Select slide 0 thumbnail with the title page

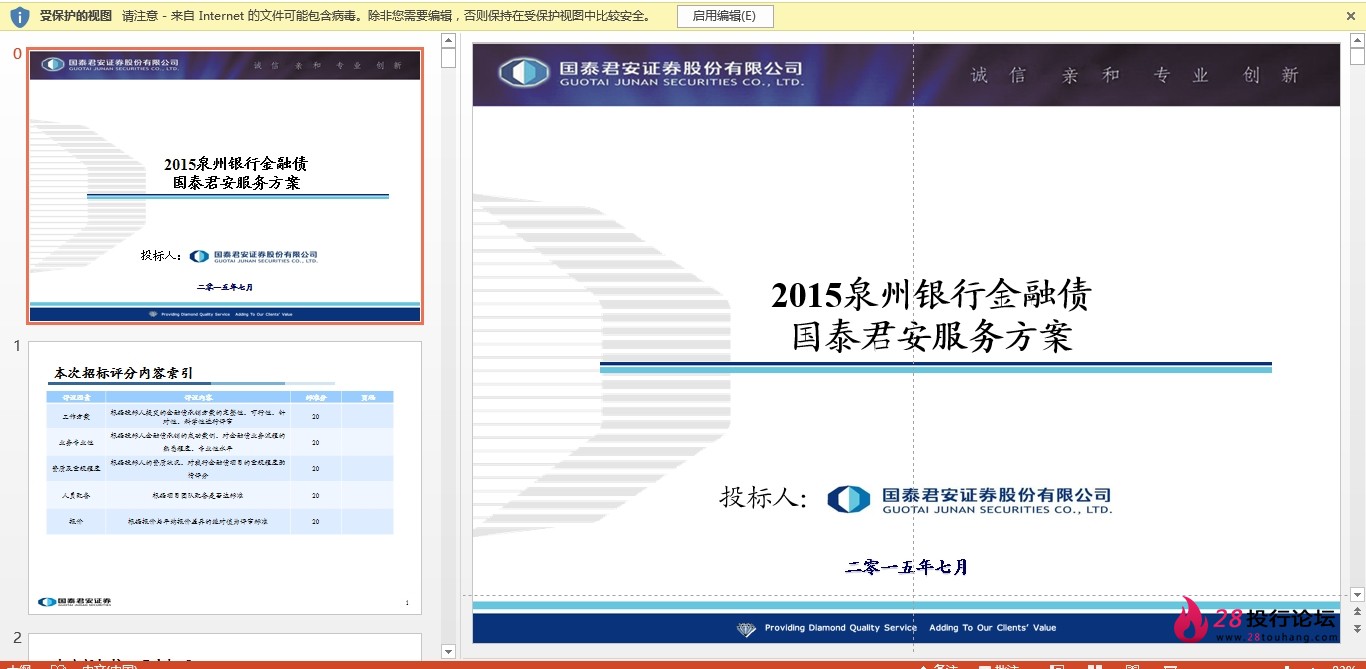pos(225,186)
